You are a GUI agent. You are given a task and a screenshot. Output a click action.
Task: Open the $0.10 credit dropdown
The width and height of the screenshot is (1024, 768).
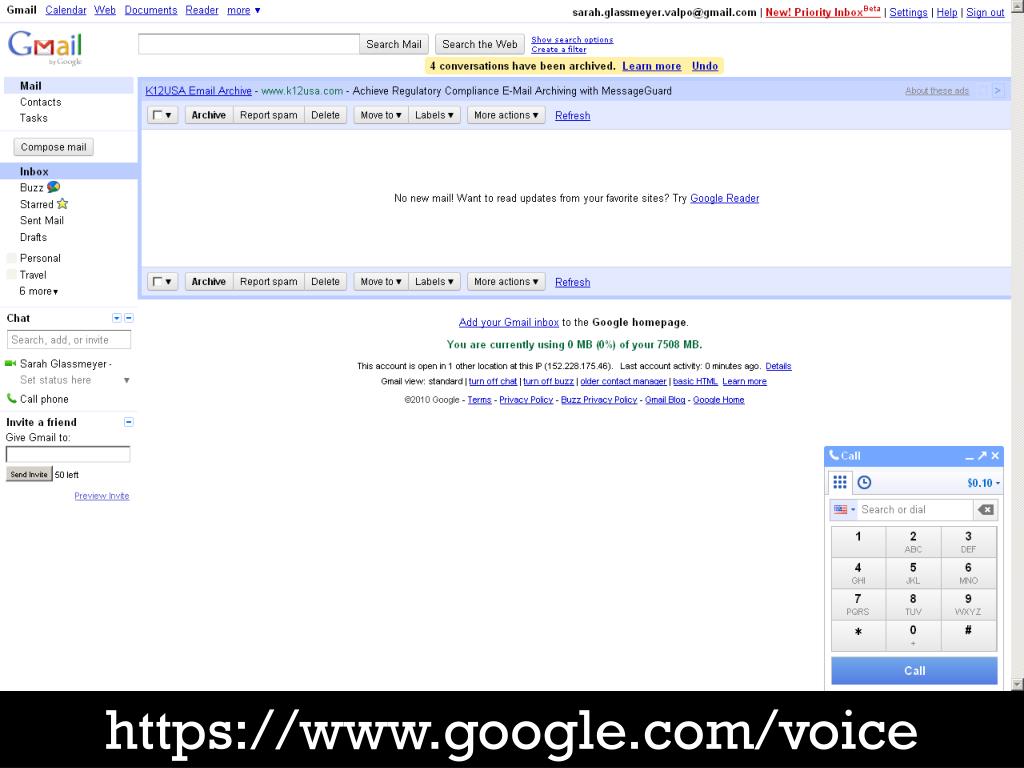[x=984, y=483]
